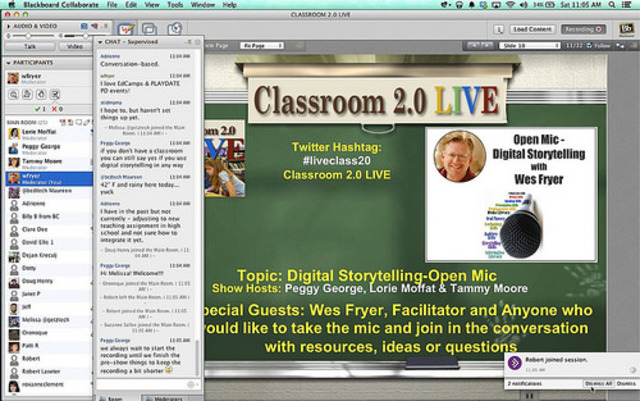The height and width of the screenshot is (401, 640).
Task: Open the emoticon feedback icon under wfryer
Action: pos(14,95)
